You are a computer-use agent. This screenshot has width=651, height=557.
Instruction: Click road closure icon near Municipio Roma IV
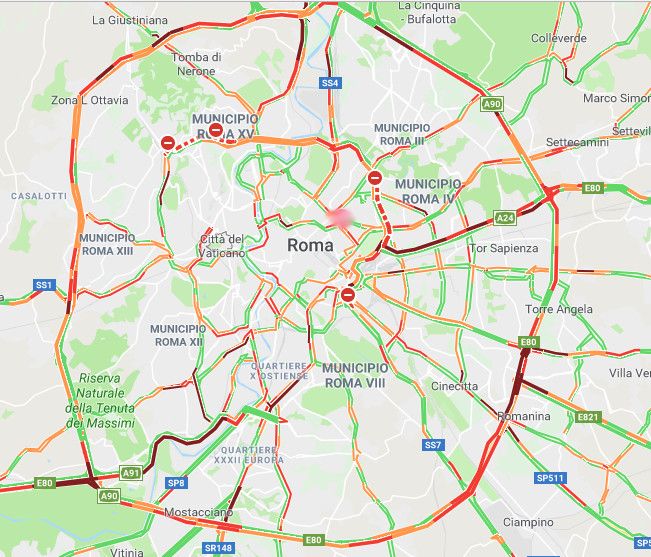pos(375,178)
